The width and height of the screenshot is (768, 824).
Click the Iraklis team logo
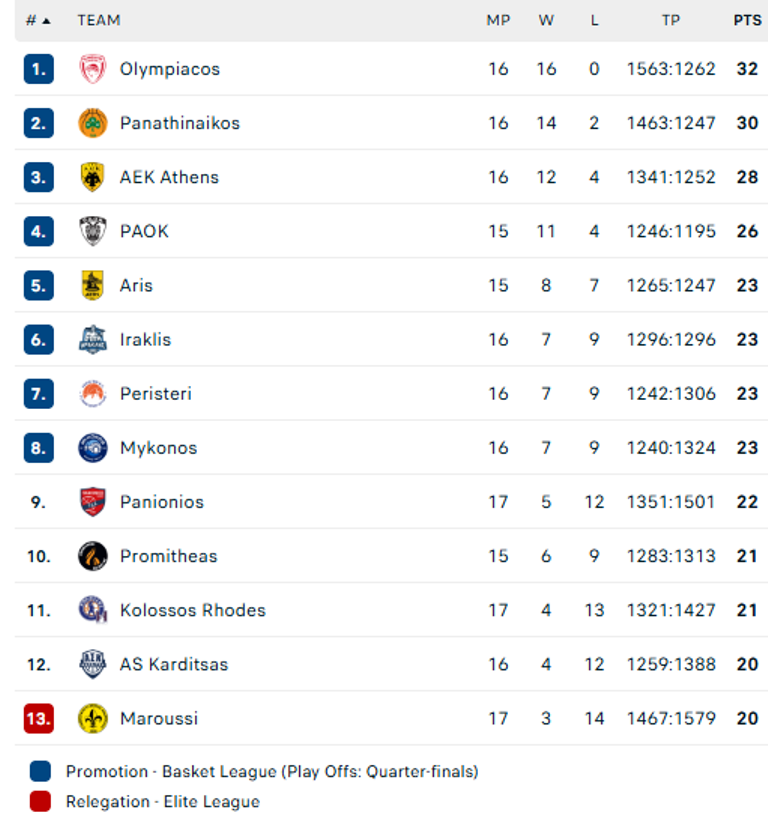pos(92,339)
